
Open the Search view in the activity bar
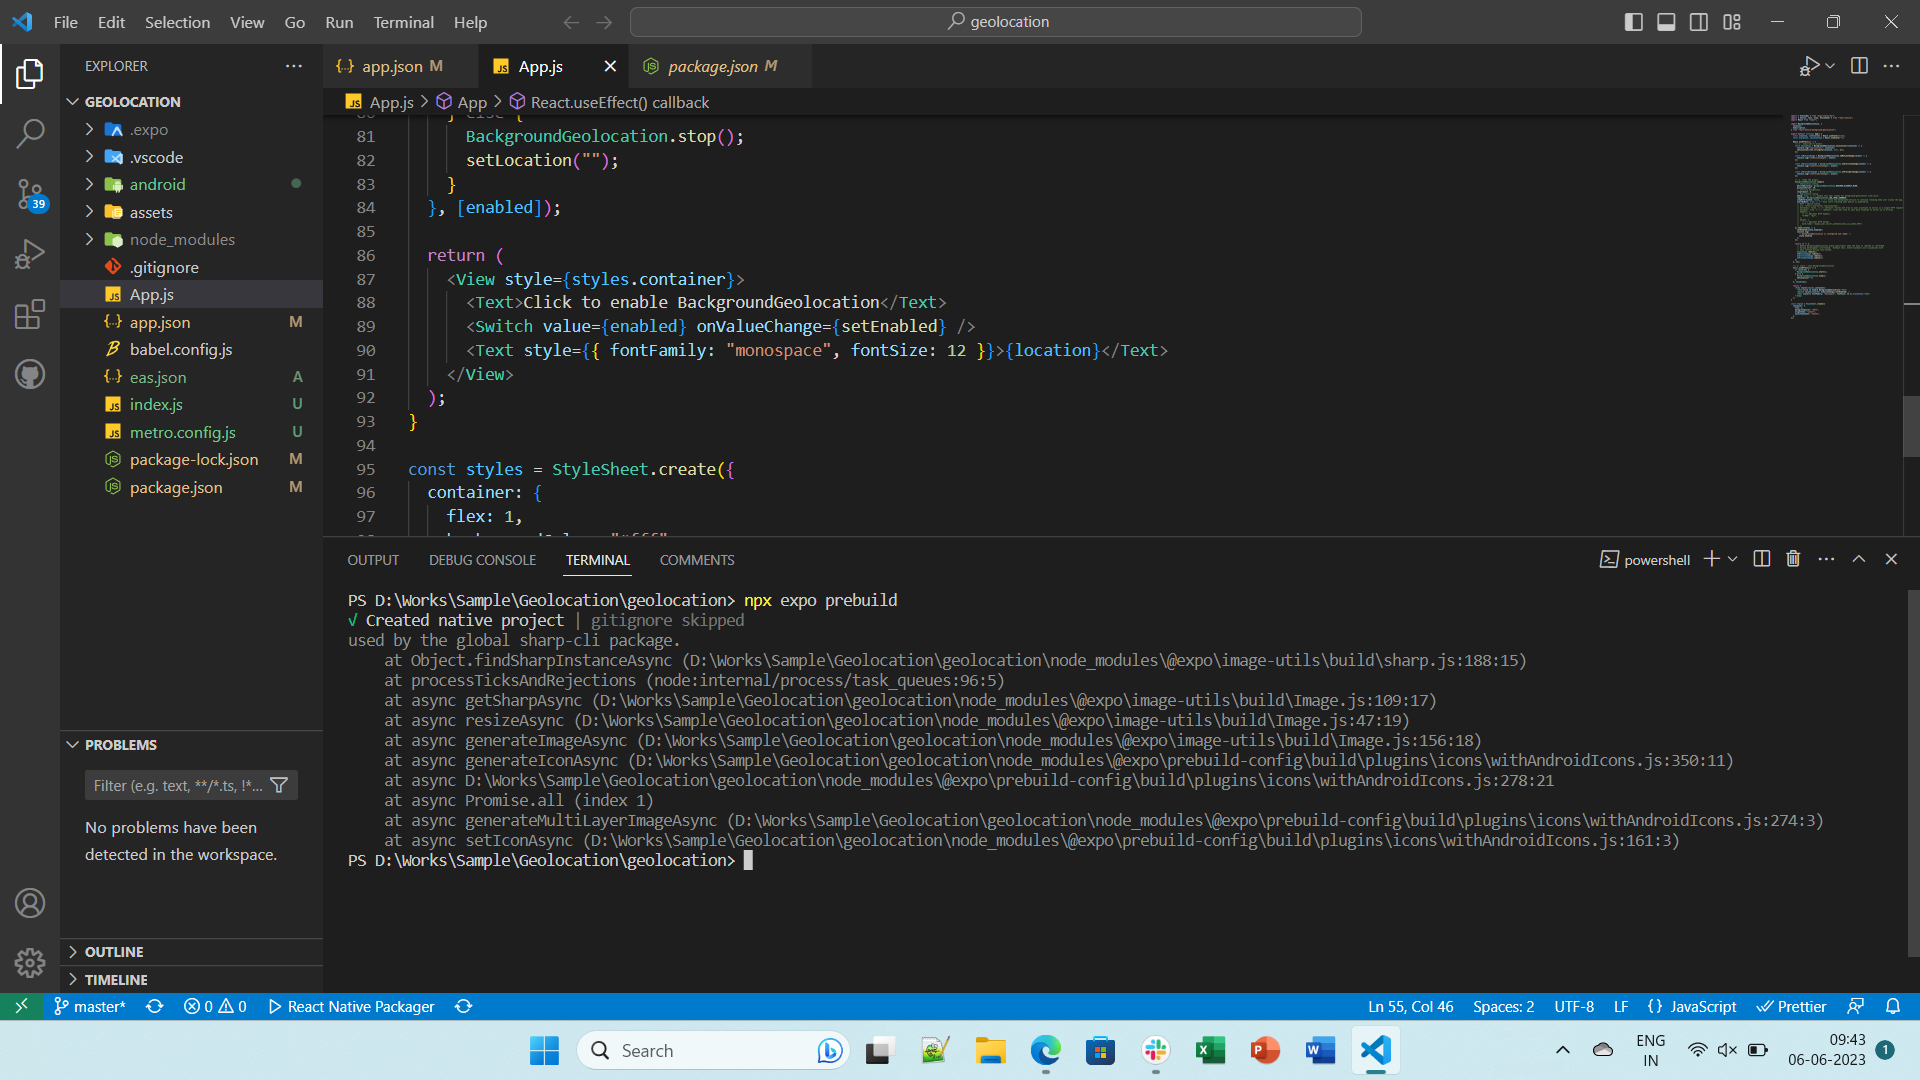30,133
